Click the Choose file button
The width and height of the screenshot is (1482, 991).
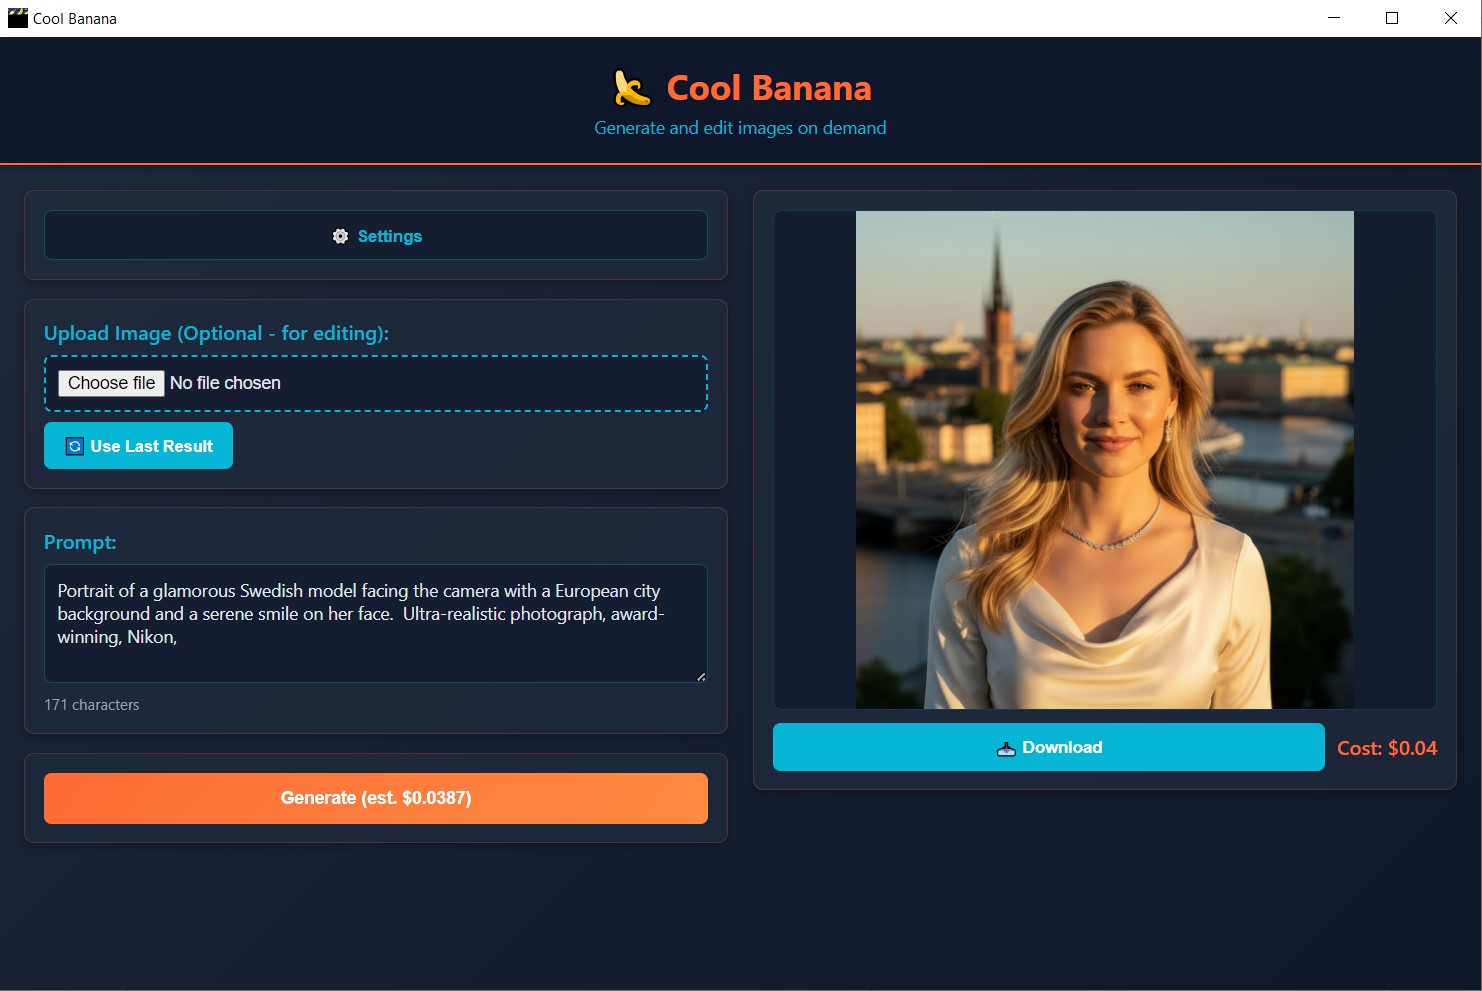[x=110, y=383]
